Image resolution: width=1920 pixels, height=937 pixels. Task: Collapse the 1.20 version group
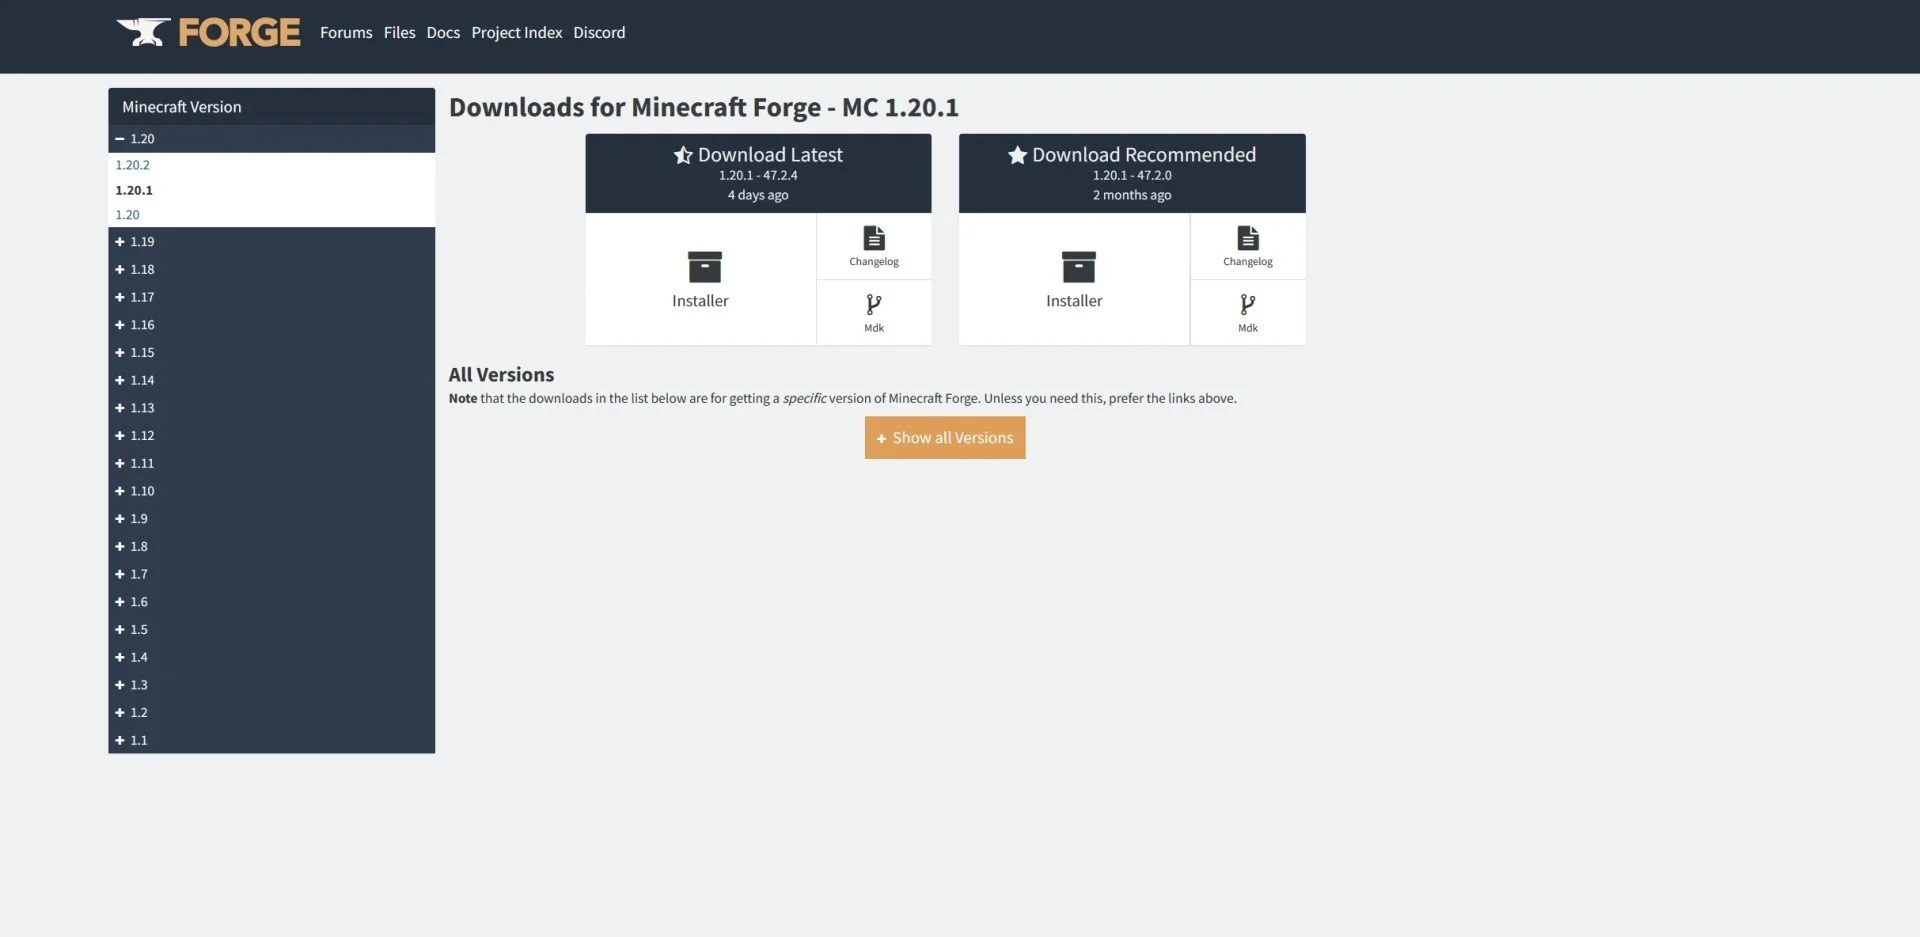coord(271,139)
